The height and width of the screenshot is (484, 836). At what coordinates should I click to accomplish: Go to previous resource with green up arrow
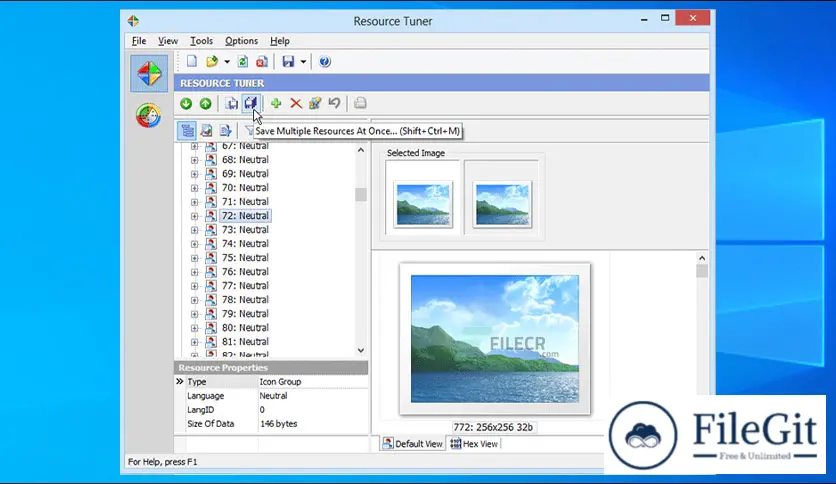[205, 103]
